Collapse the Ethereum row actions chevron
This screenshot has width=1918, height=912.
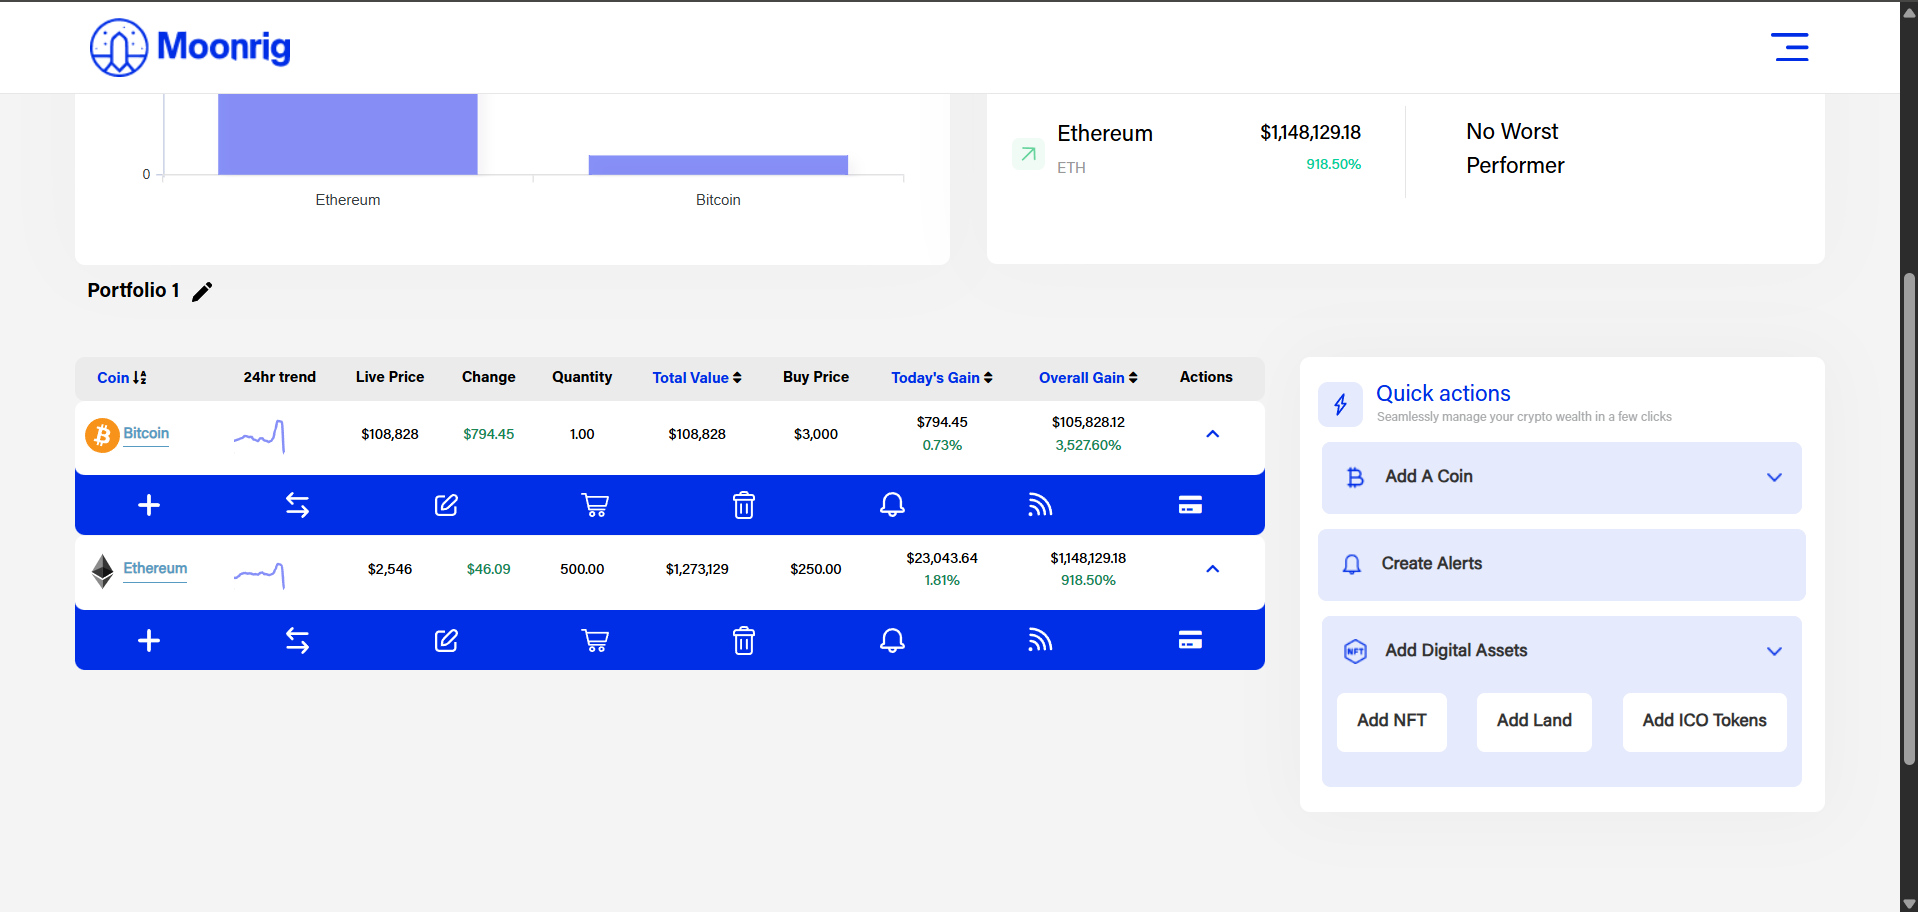(x=1213, y=569)
